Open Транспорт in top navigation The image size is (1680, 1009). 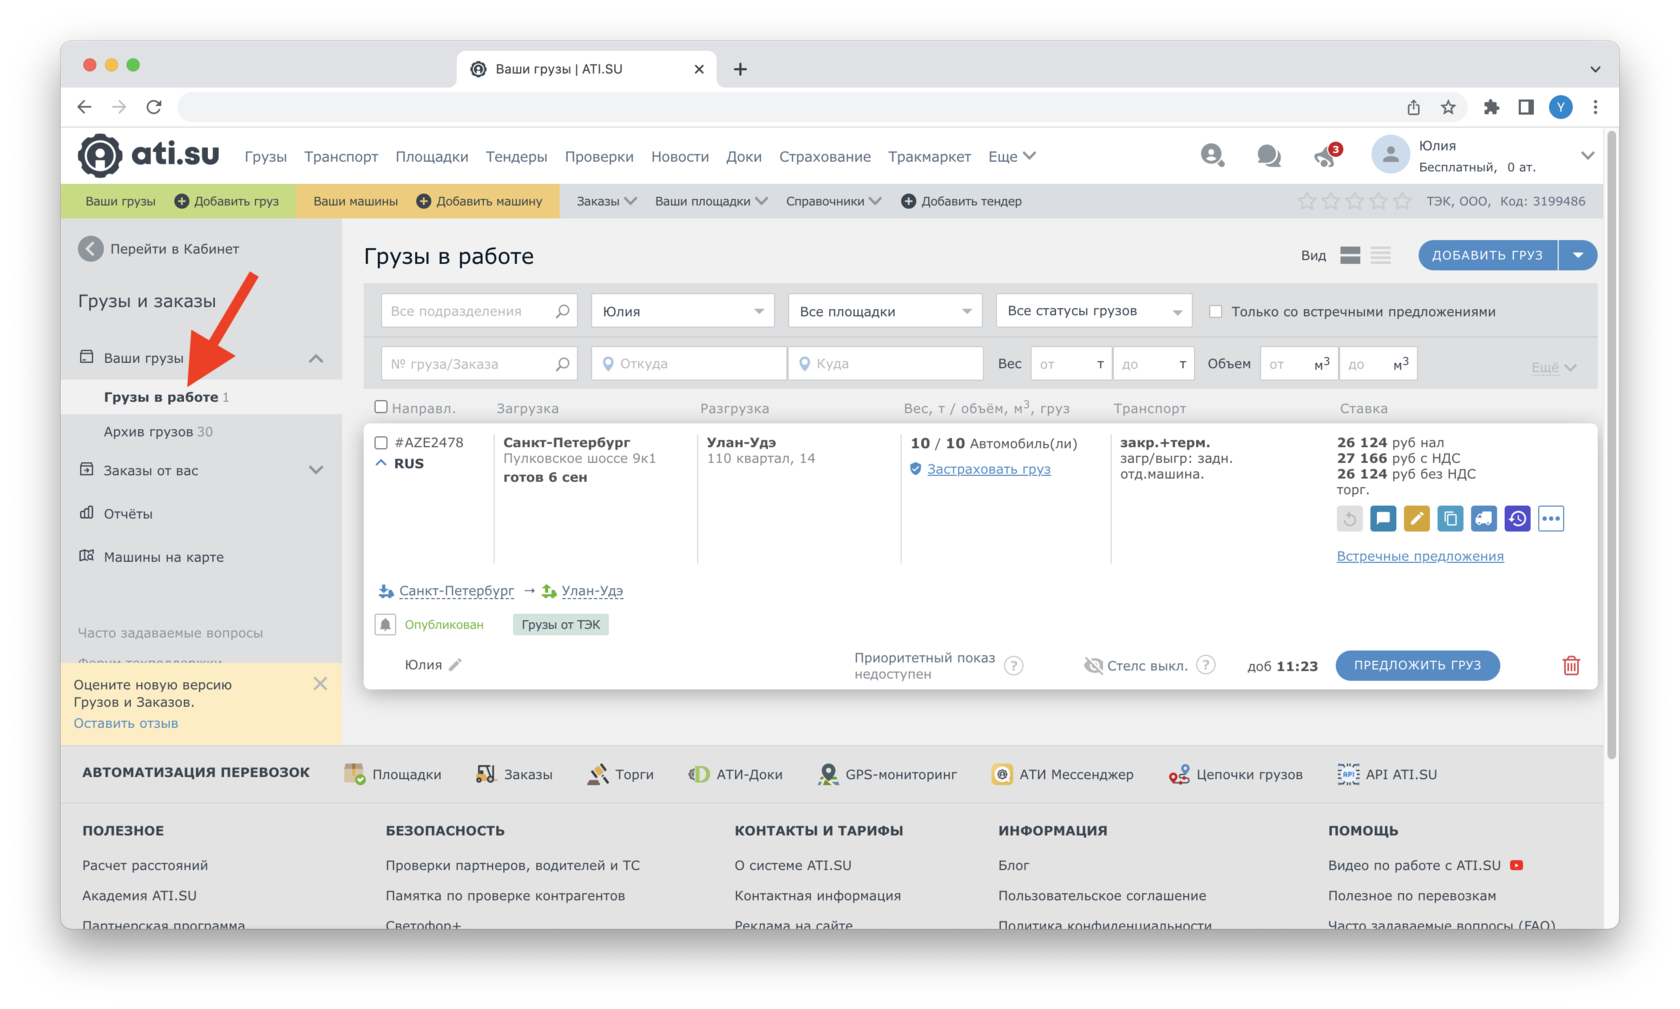click(x=341, y=156)
